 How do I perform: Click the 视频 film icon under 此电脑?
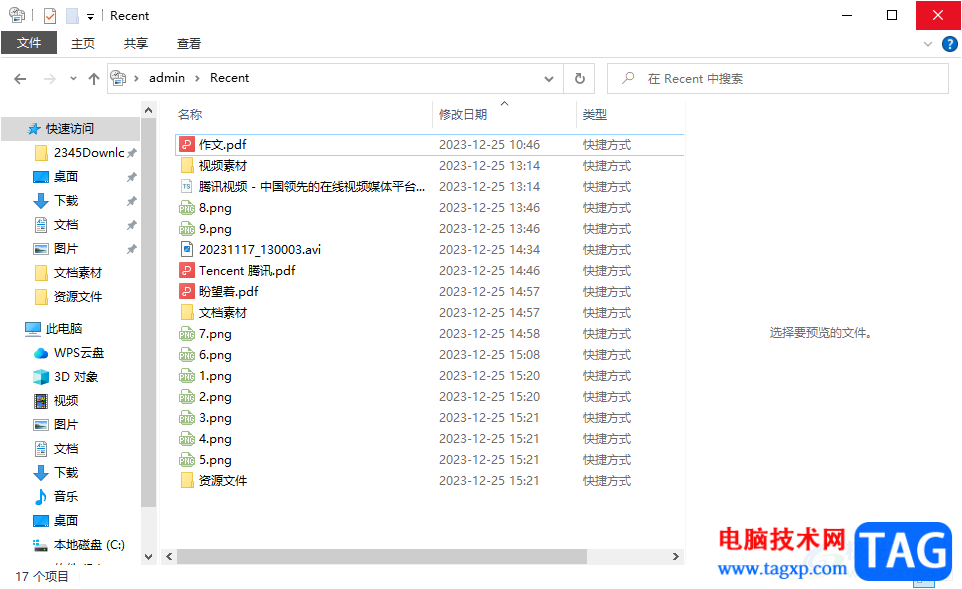coord(40,401)
